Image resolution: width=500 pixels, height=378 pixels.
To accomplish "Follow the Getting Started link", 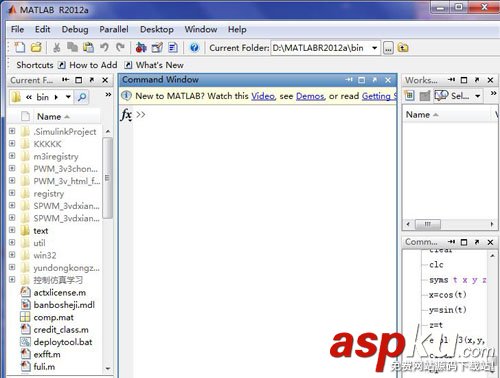I will [x=379, y=96].
